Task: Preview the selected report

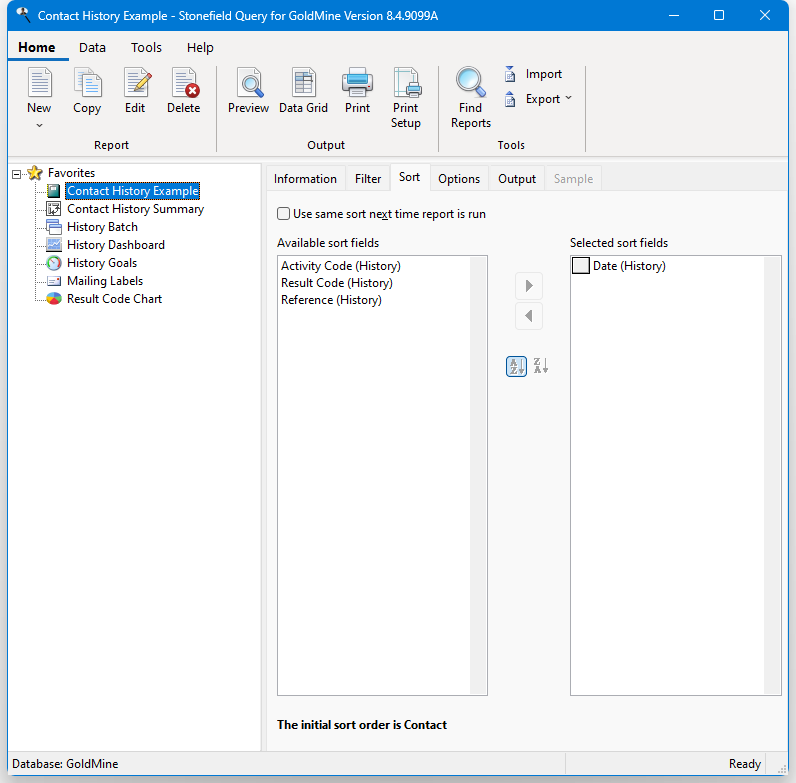Action: pyautogui.click(x=249, y=91)
